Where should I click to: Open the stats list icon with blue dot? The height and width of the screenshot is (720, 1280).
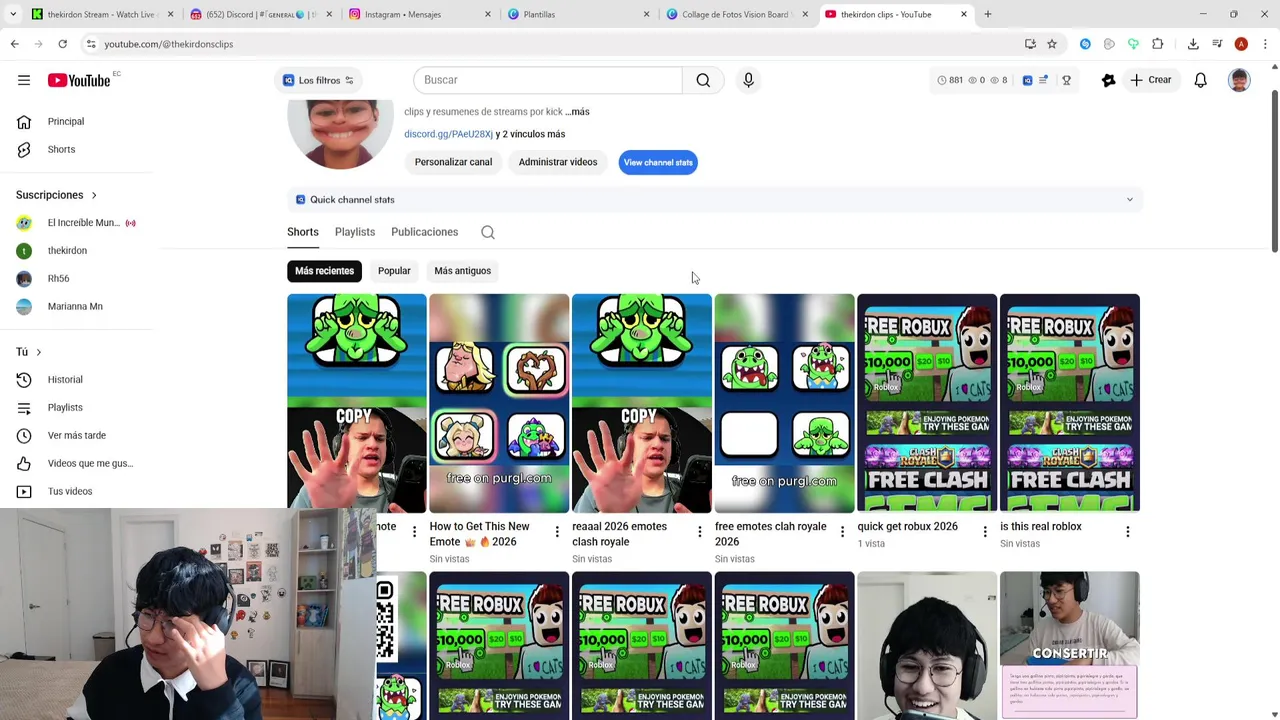click(x=1043, y=80)
